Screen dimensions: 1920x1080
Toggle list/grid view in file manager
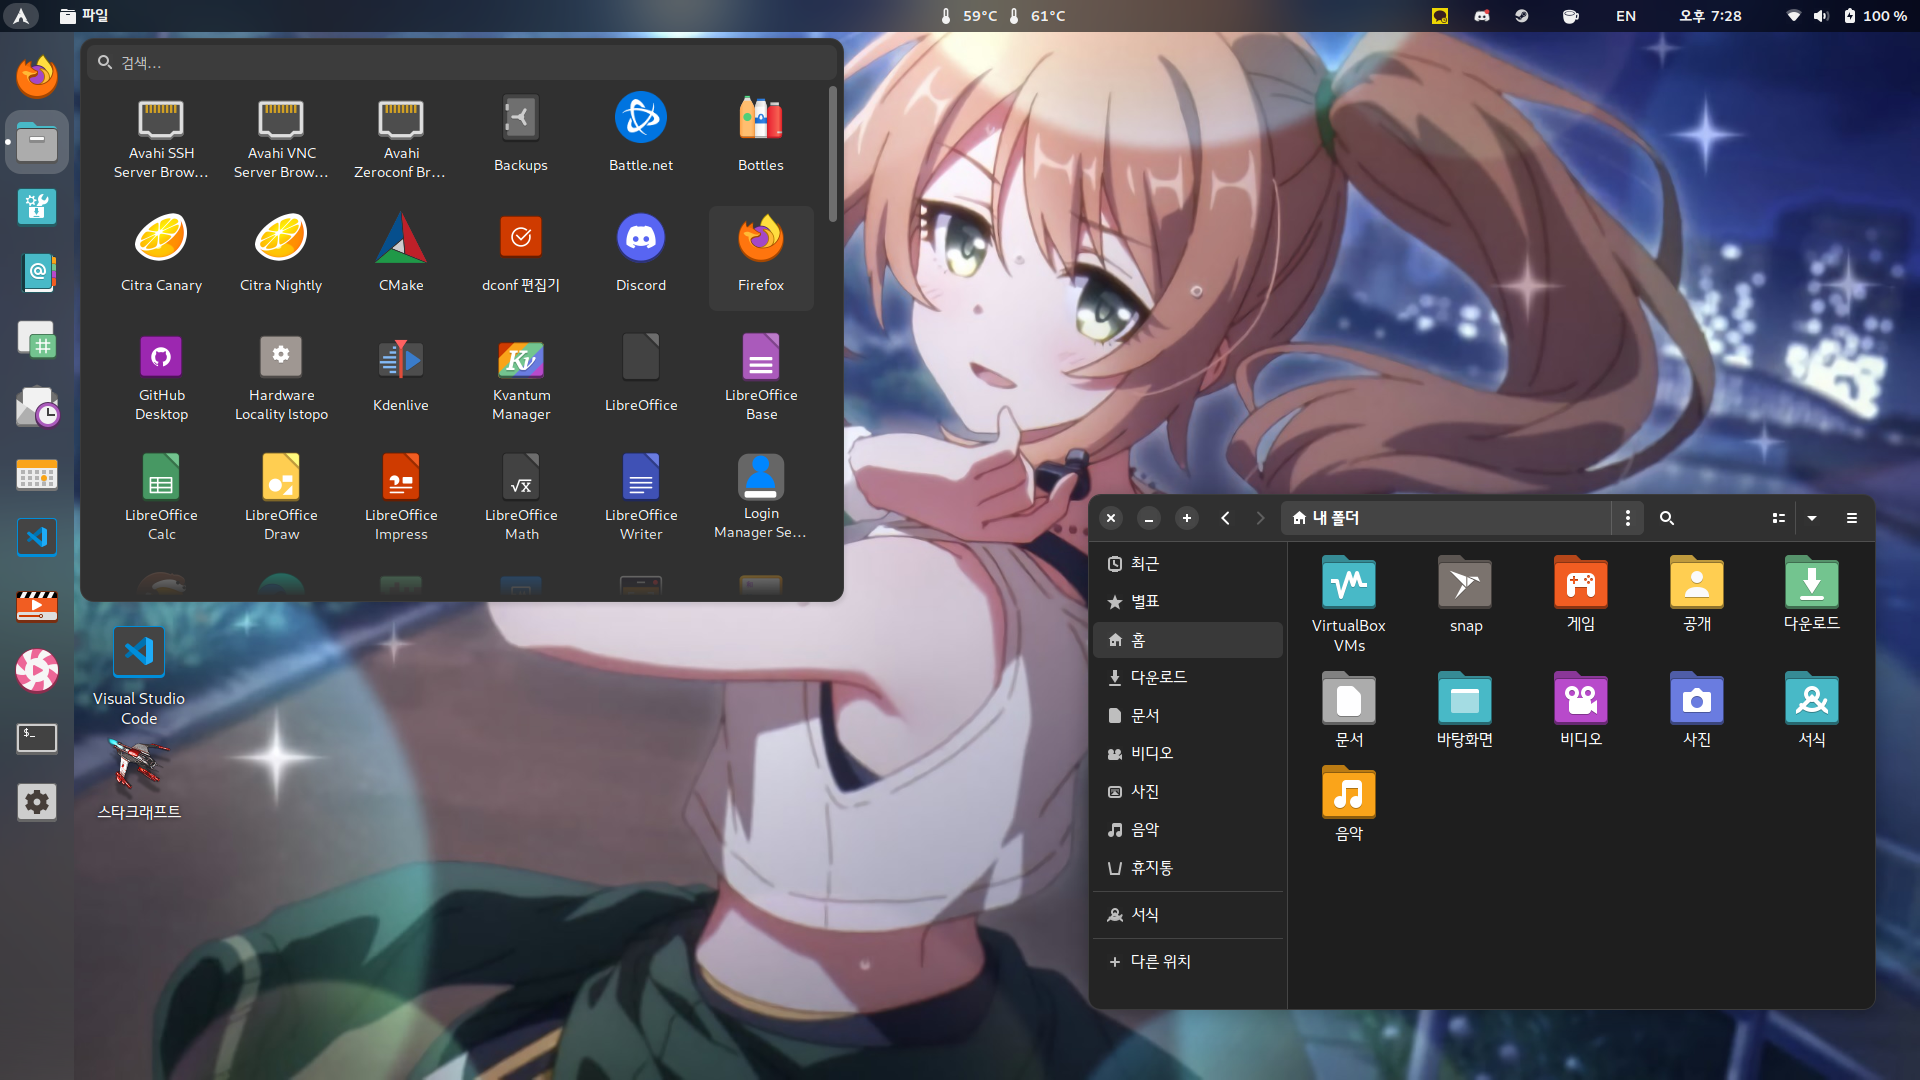pos(1779,518)
